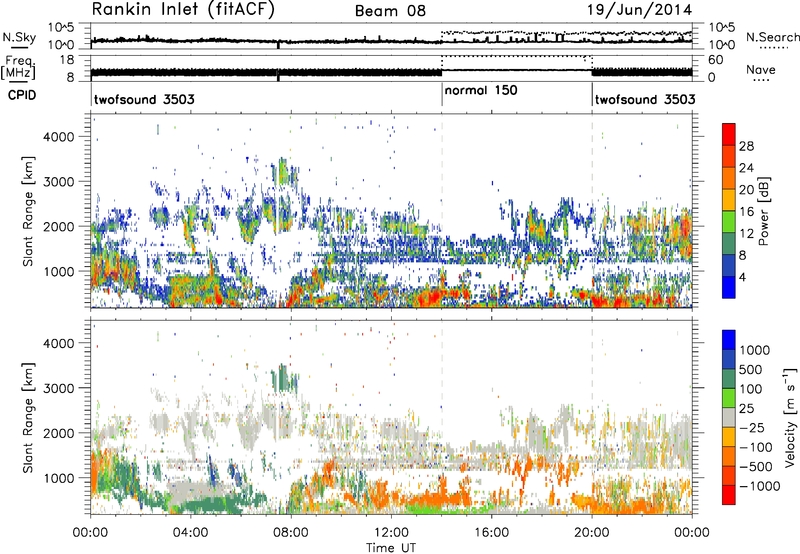The height and width of the screenshot is (554, 800).
Task: Click the '12' value on power color bar
Action: (746, 234)
